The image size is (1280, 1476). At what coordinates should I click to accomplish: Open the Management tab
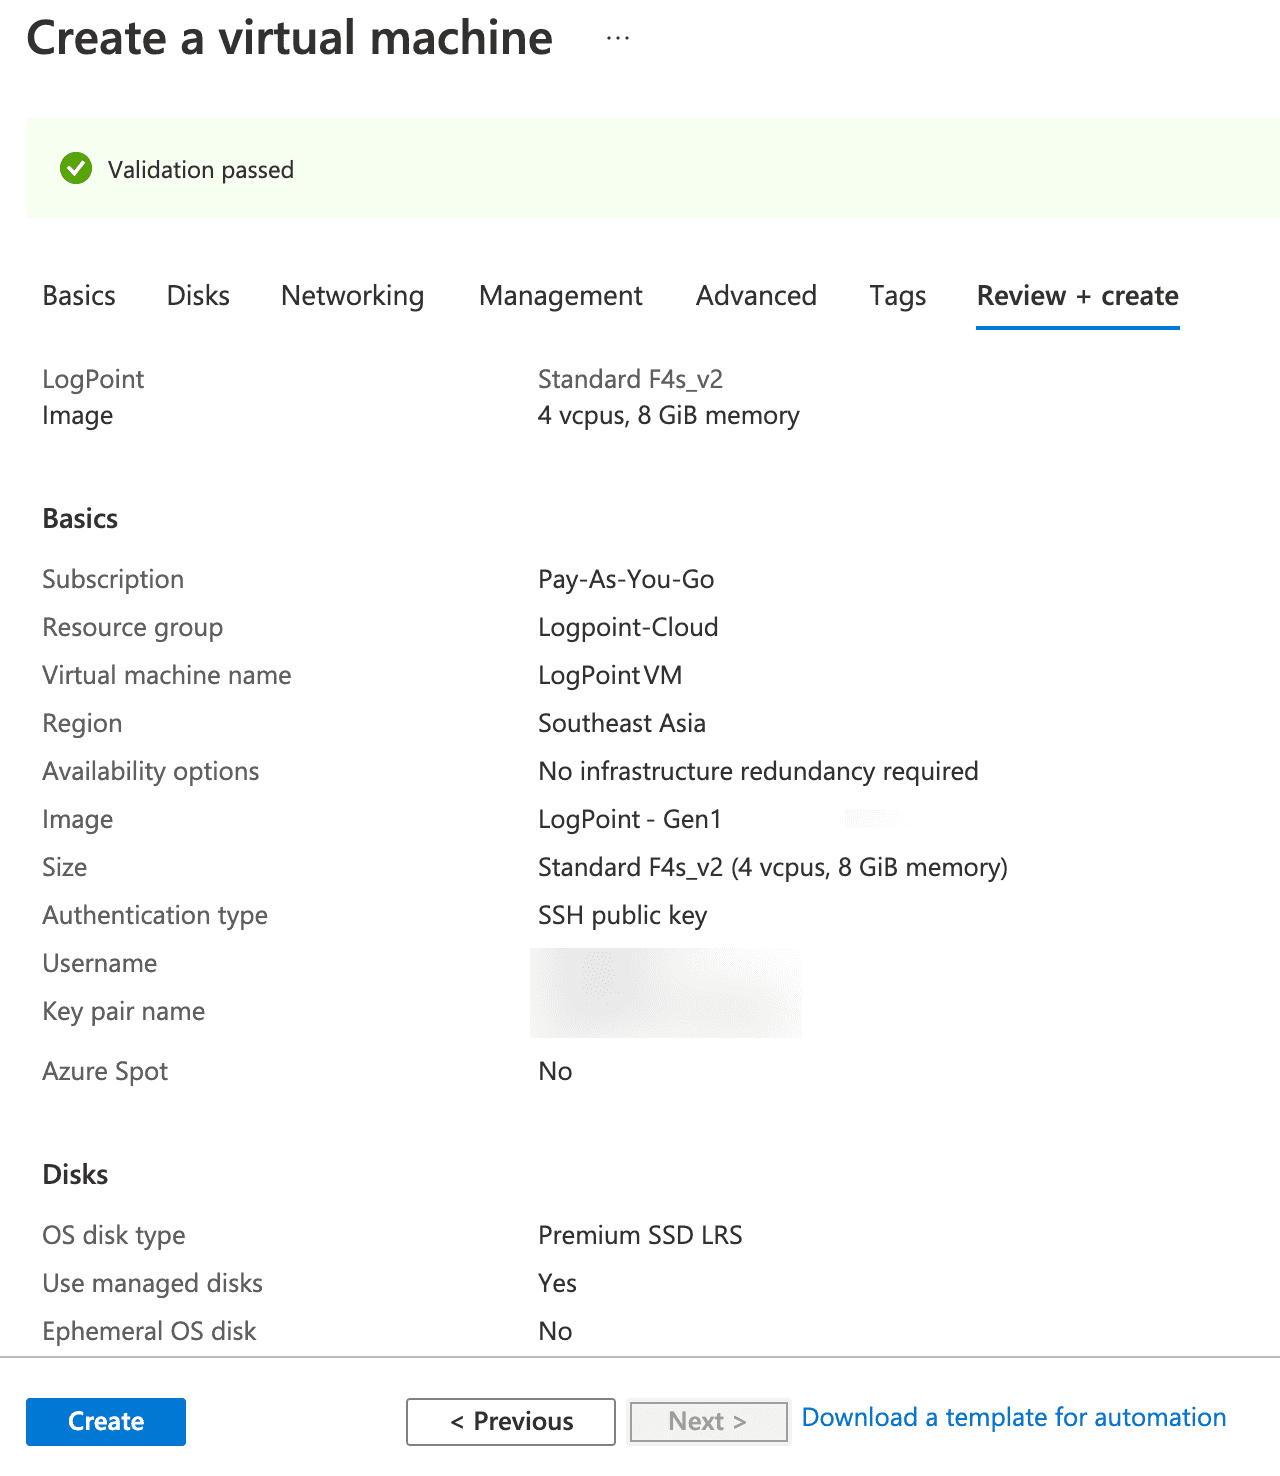click(559, 296)
